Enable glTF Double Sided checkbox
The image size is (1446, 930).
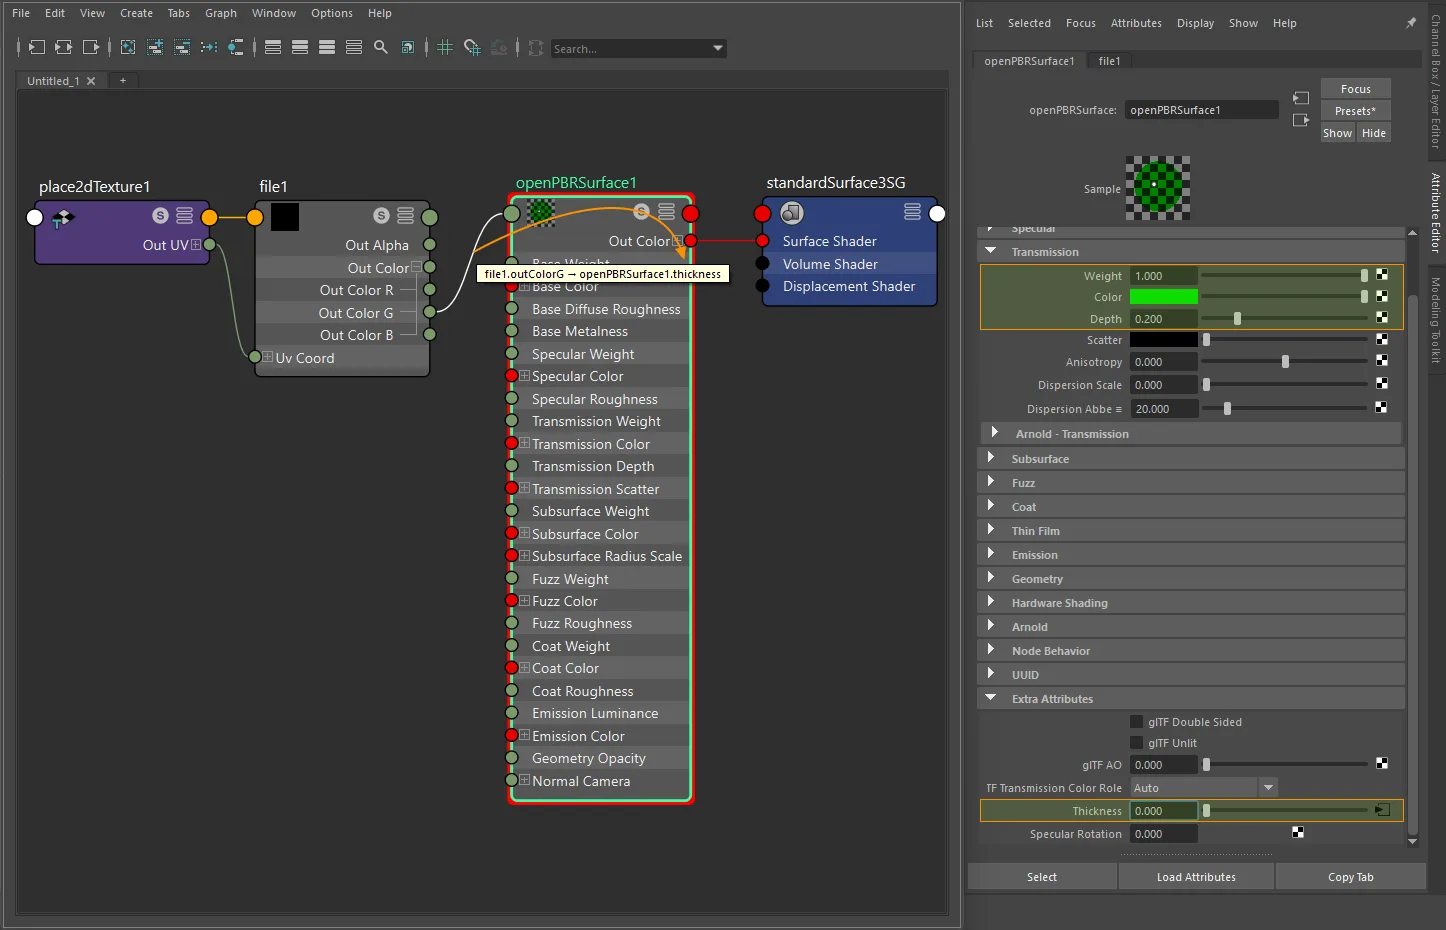tap(1136, 721)
